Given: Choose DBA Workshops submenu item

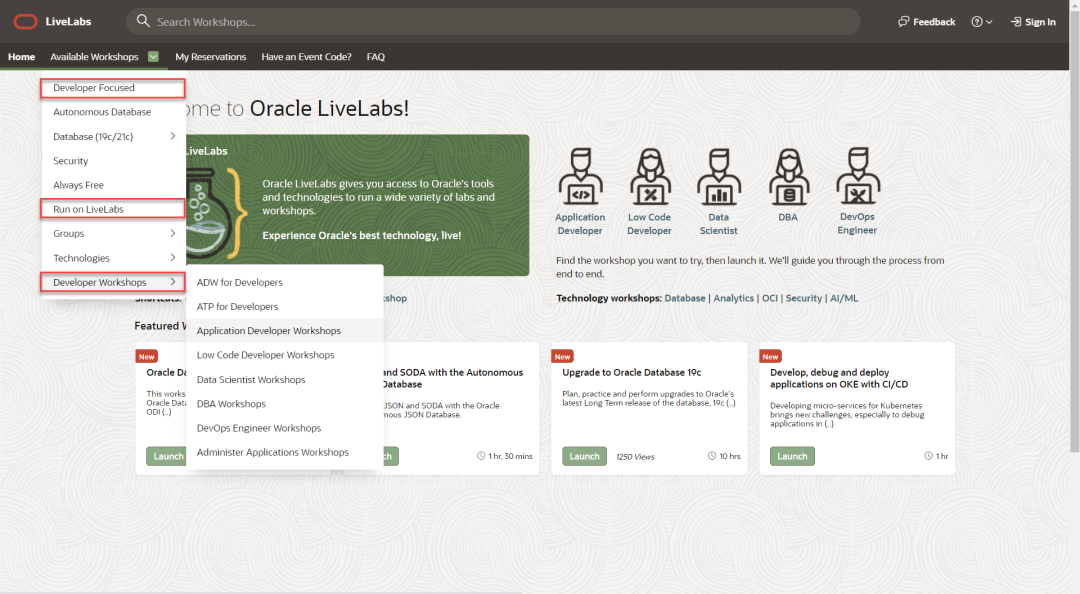Looking at the screenshot, I should pyautogui.click(x=284, y=404).
